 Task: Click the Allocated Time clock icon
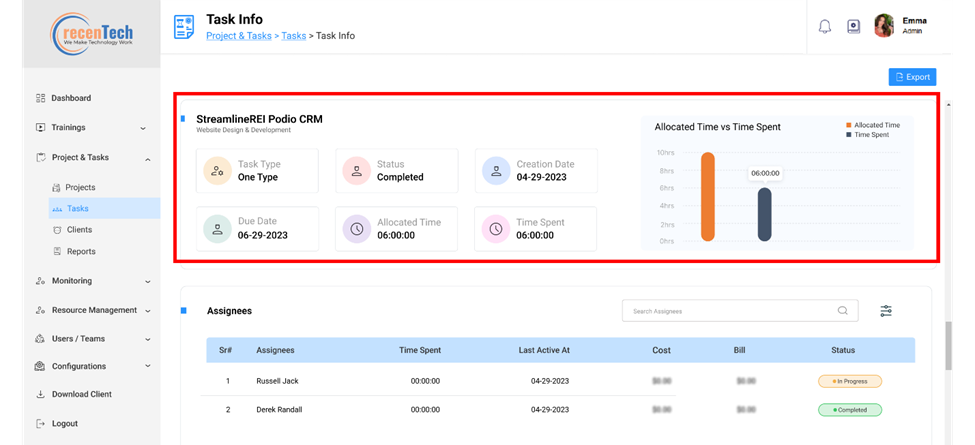[x=357, y=229]
